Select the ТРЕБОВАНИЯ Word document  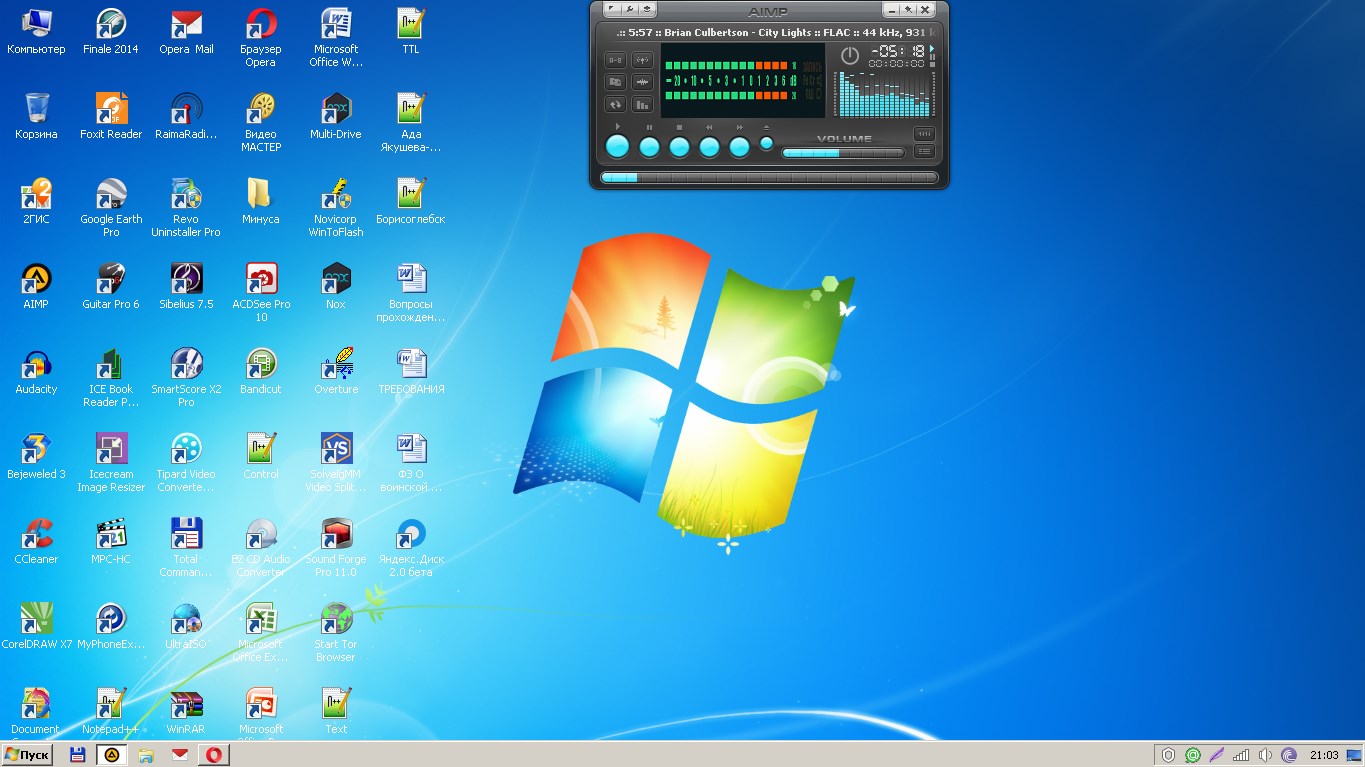(411, 372)
